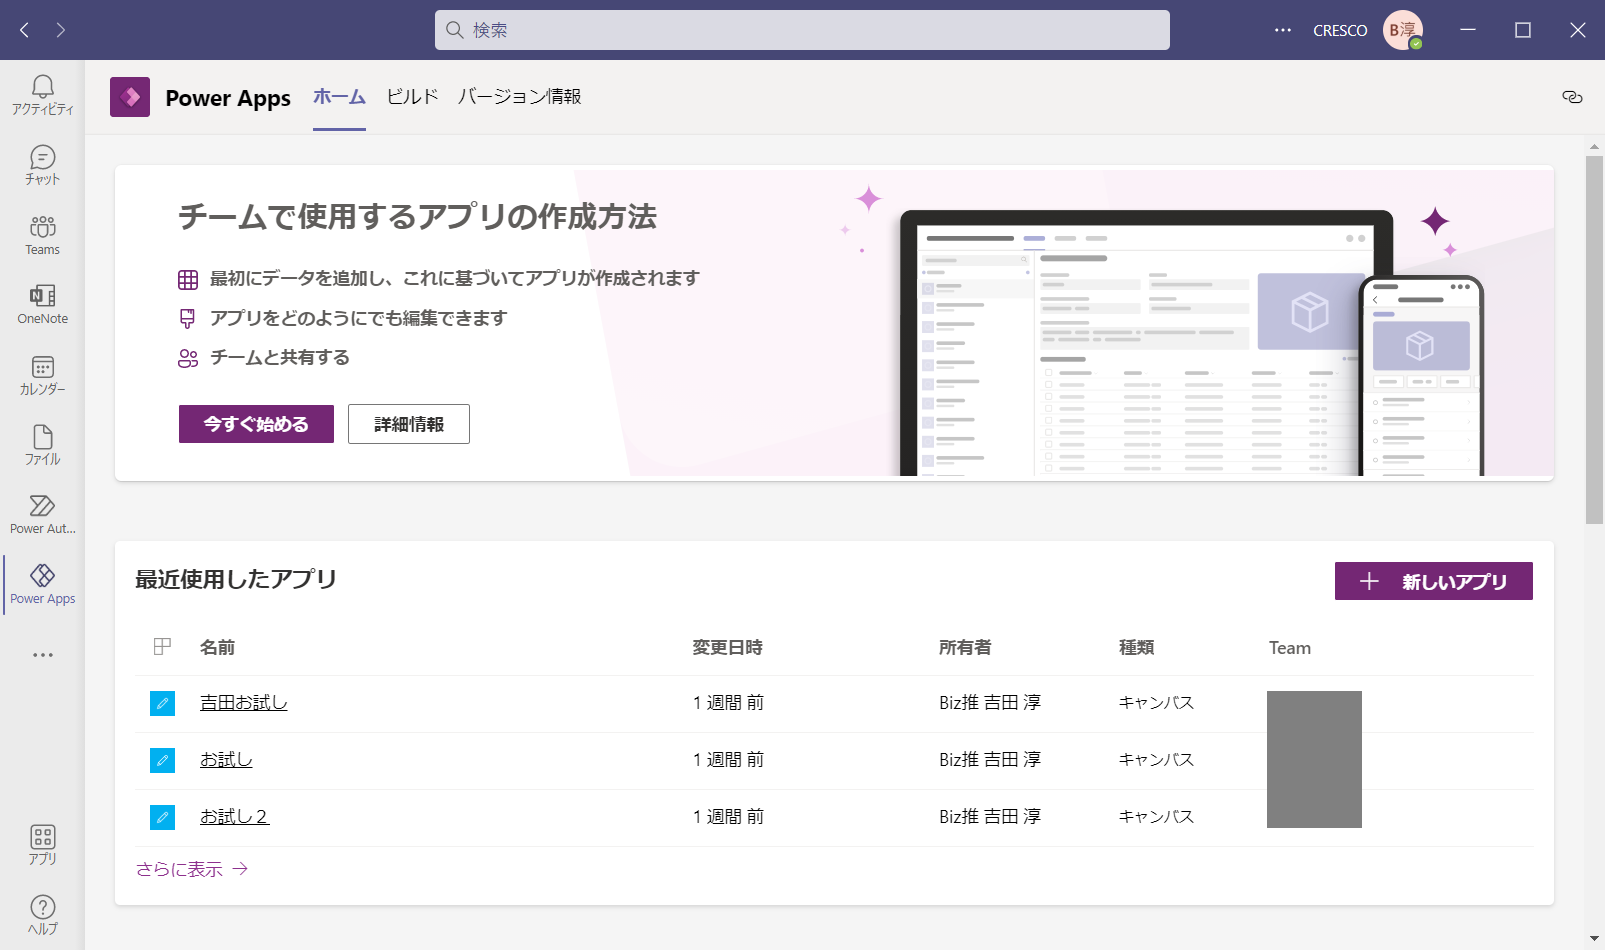
Task: Open ファイル in the sidebar
Action: (x=42, y=445)
